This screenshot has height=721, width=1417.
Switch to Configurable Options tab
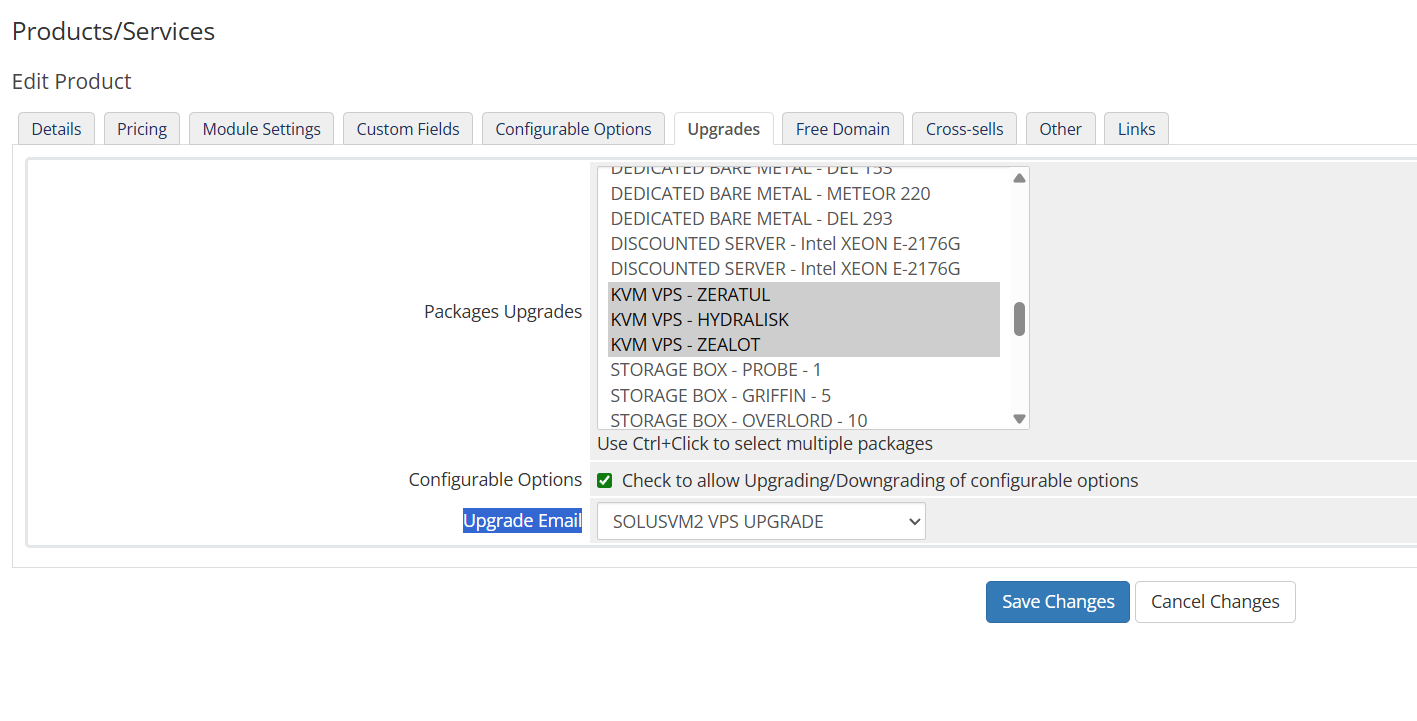pos(573,129)
